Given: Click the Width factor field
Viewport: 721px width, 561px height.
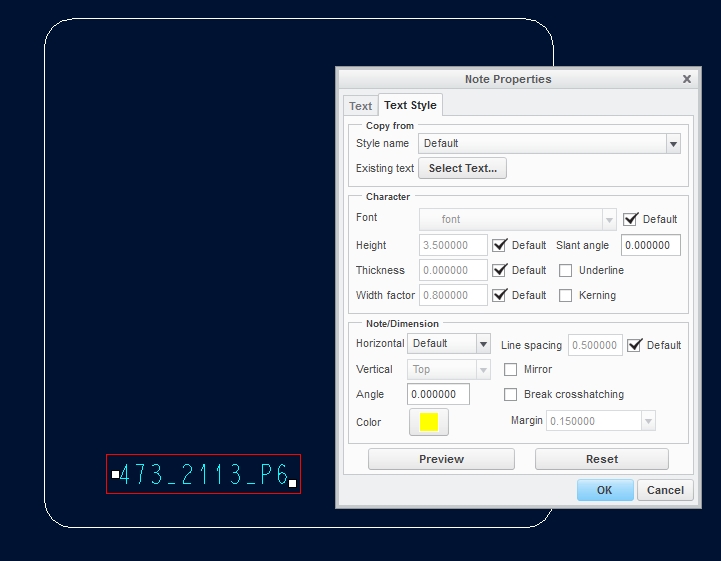Looking at the screenshot, I should coord(453,295).
